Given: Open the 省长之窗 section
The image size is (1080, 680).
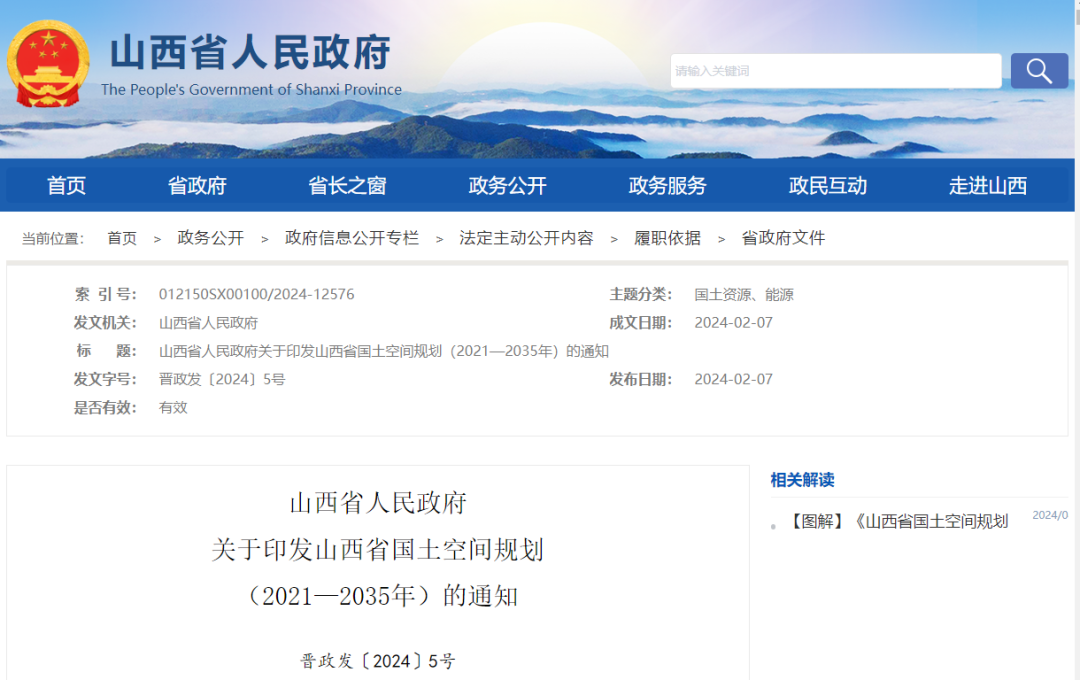Looking at the screenshot, I should pyautogui.click(x=346, y=185).
